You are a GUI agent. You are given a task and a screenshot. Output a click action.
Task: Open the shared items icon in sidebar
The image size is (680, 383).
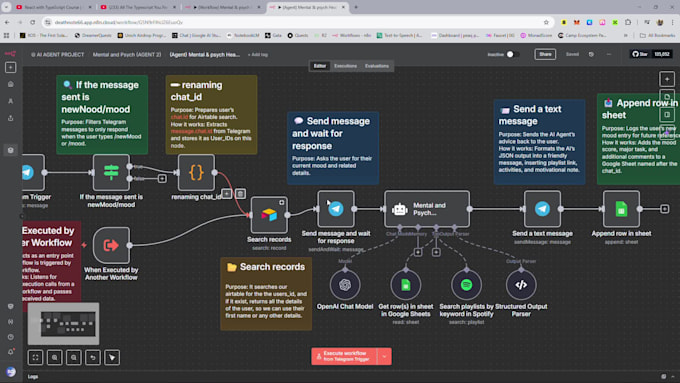(x=11, y=118)
